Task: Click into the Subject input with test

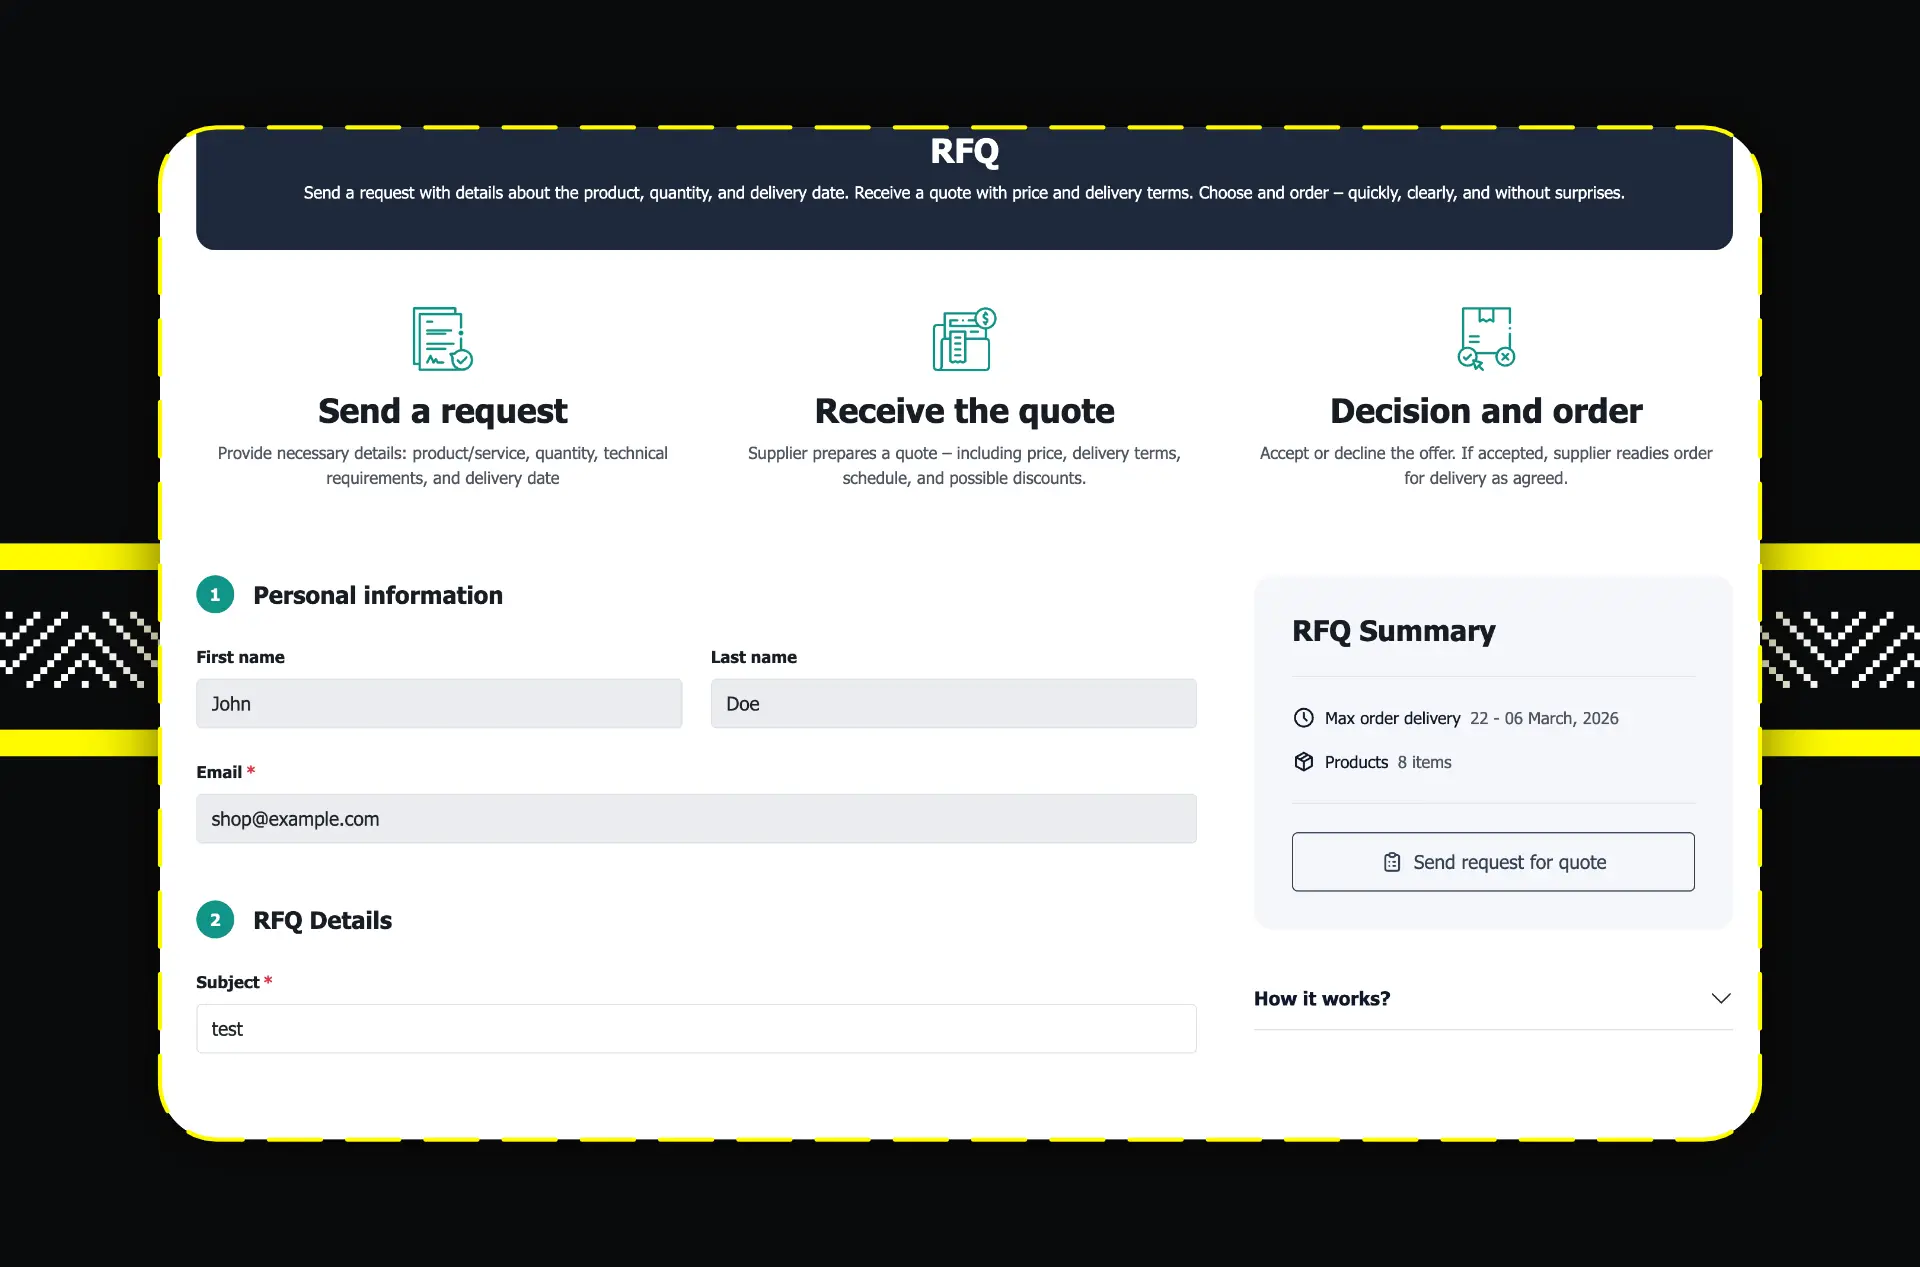Action: coord(696,1029)
